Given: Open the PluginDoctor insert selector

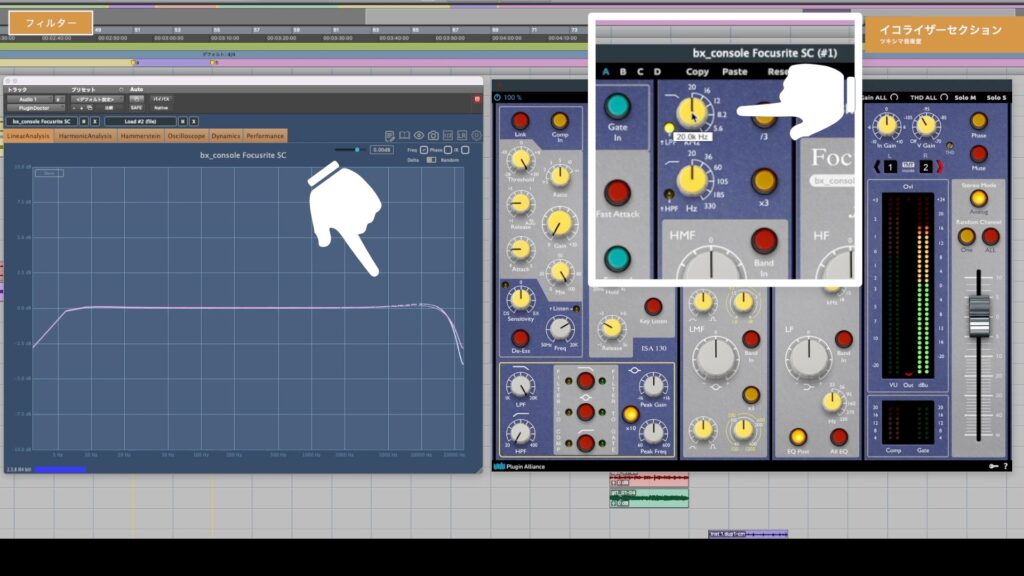Looking at the screenshot, I should pos(35,108).
